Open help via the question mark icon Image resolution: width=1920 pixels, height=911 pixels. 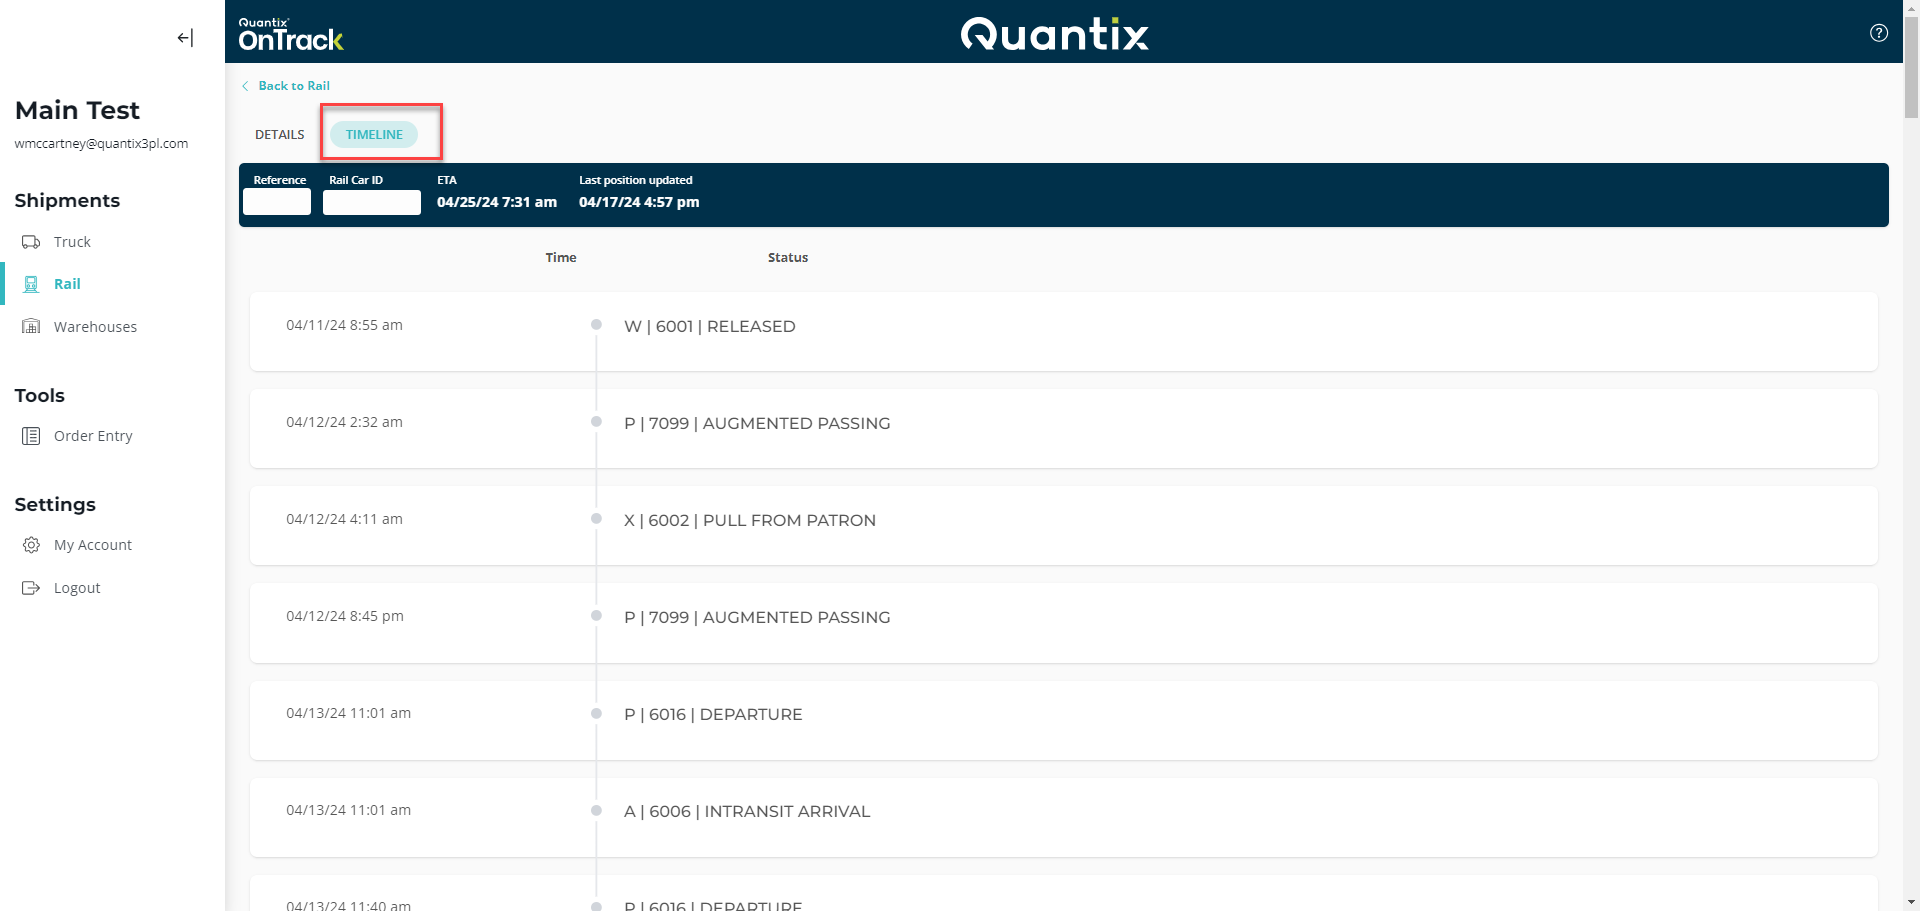point(1879,32)
